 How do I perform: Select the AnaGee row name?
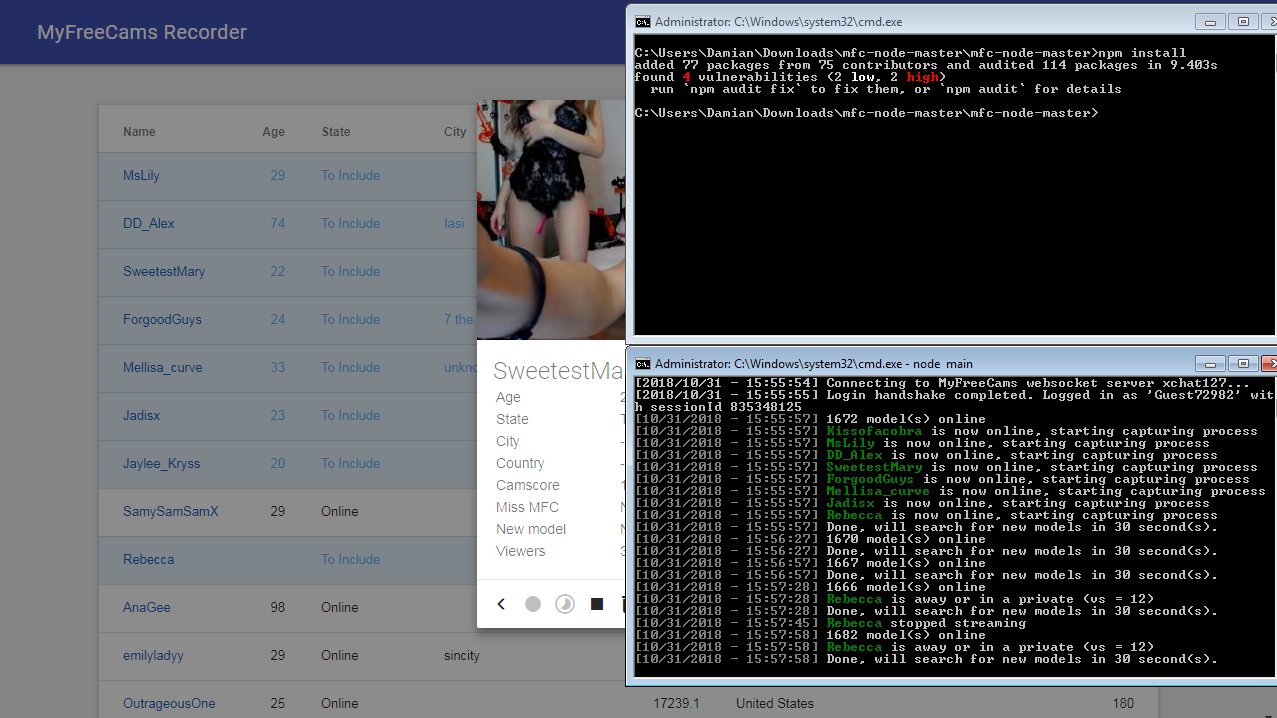[x=147, y=607]
